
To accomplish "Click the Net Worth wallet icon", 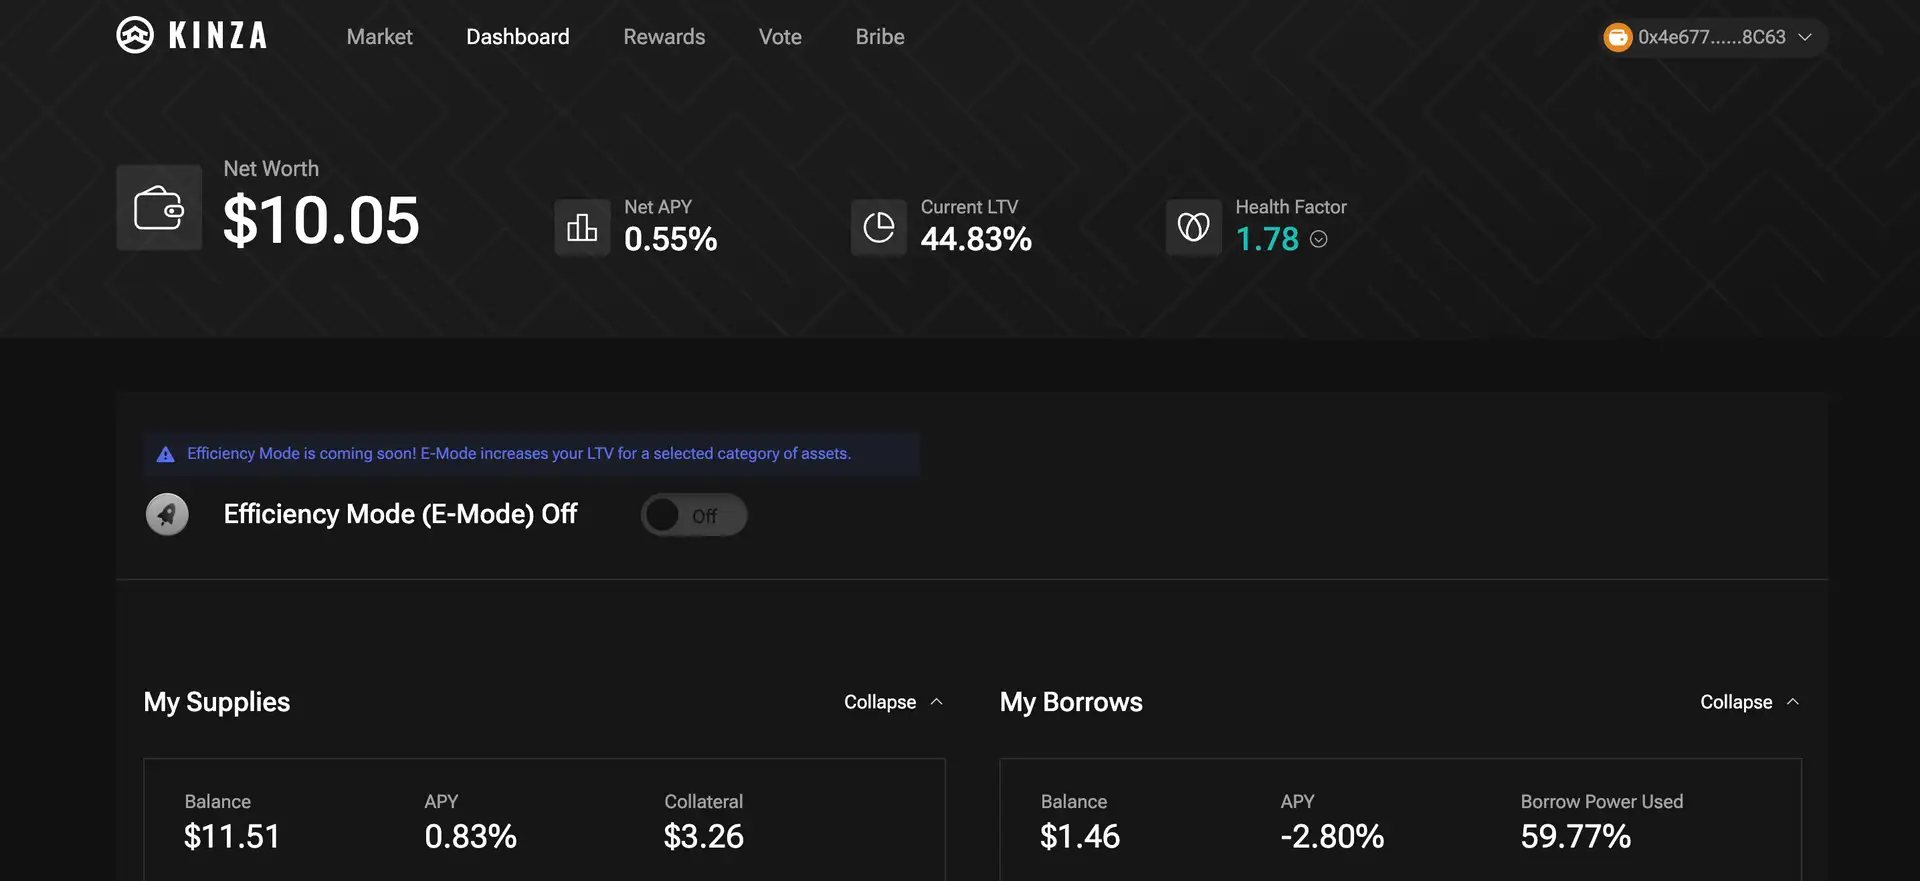I will [159, 208].
